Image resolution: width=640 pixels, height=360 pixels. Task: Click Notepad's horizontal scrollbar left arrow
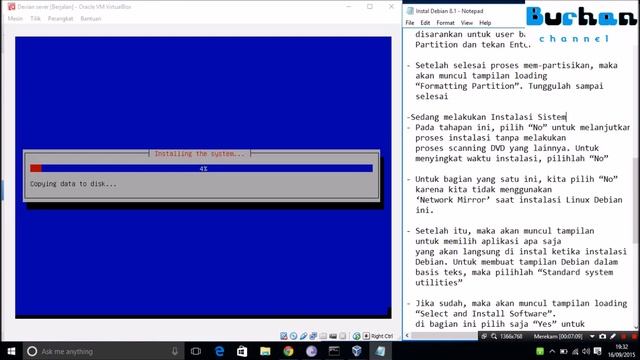[x=407, y=336]
